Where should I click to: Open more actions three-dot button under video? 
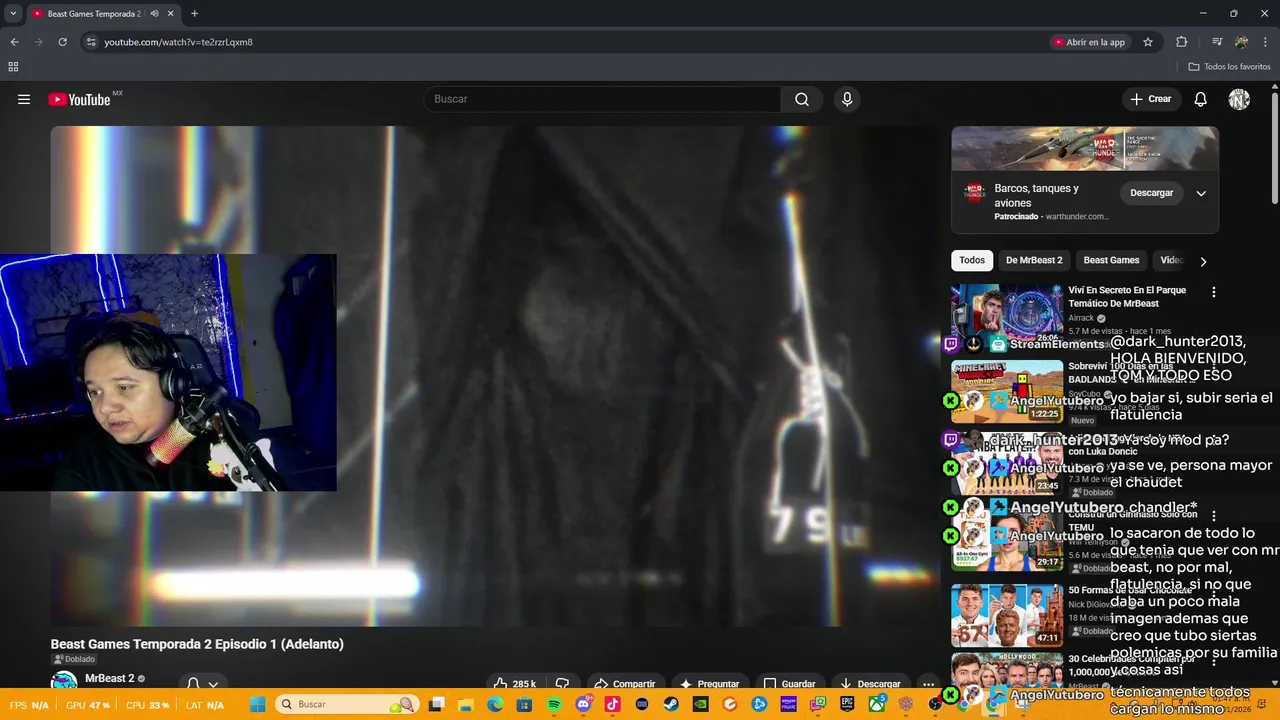[x=928, y=684]
